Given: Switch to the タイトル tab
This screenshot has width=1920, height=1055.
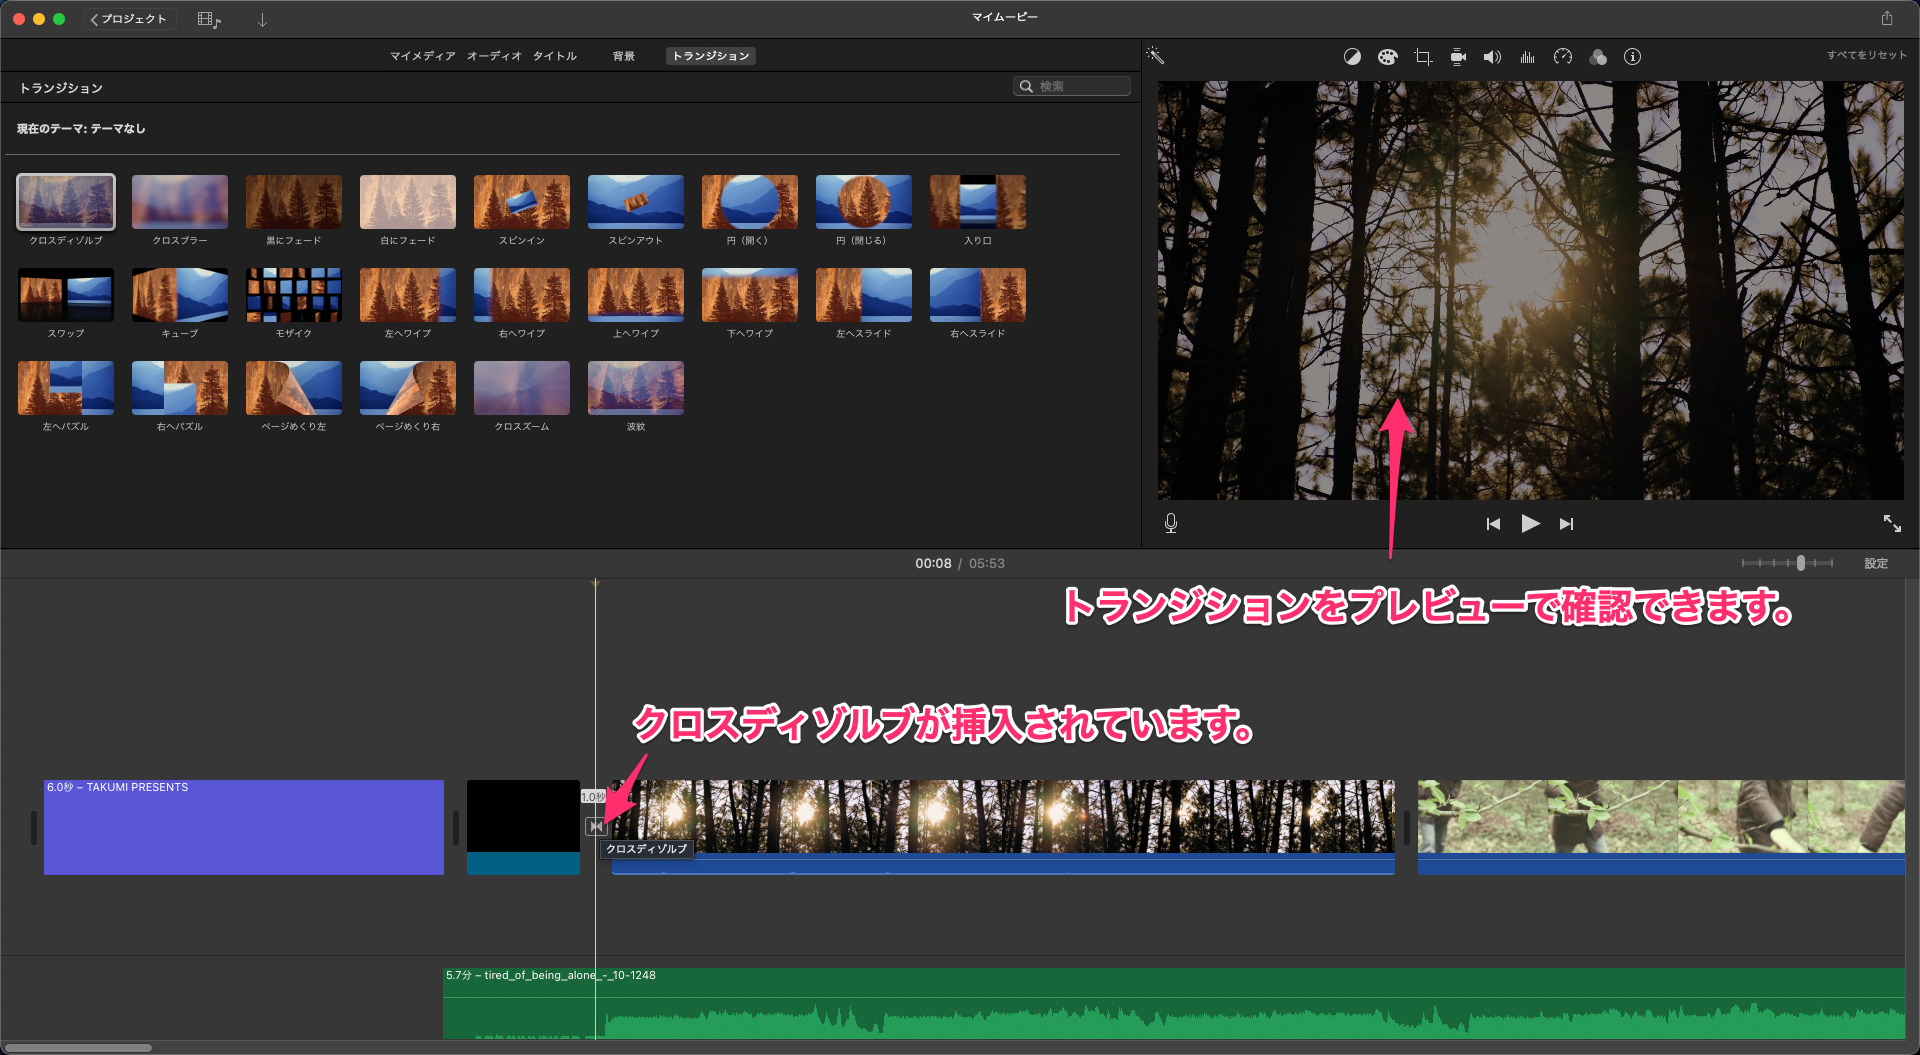Looking at the screenshot, I should pyautogui.click(x=554, y=56).
